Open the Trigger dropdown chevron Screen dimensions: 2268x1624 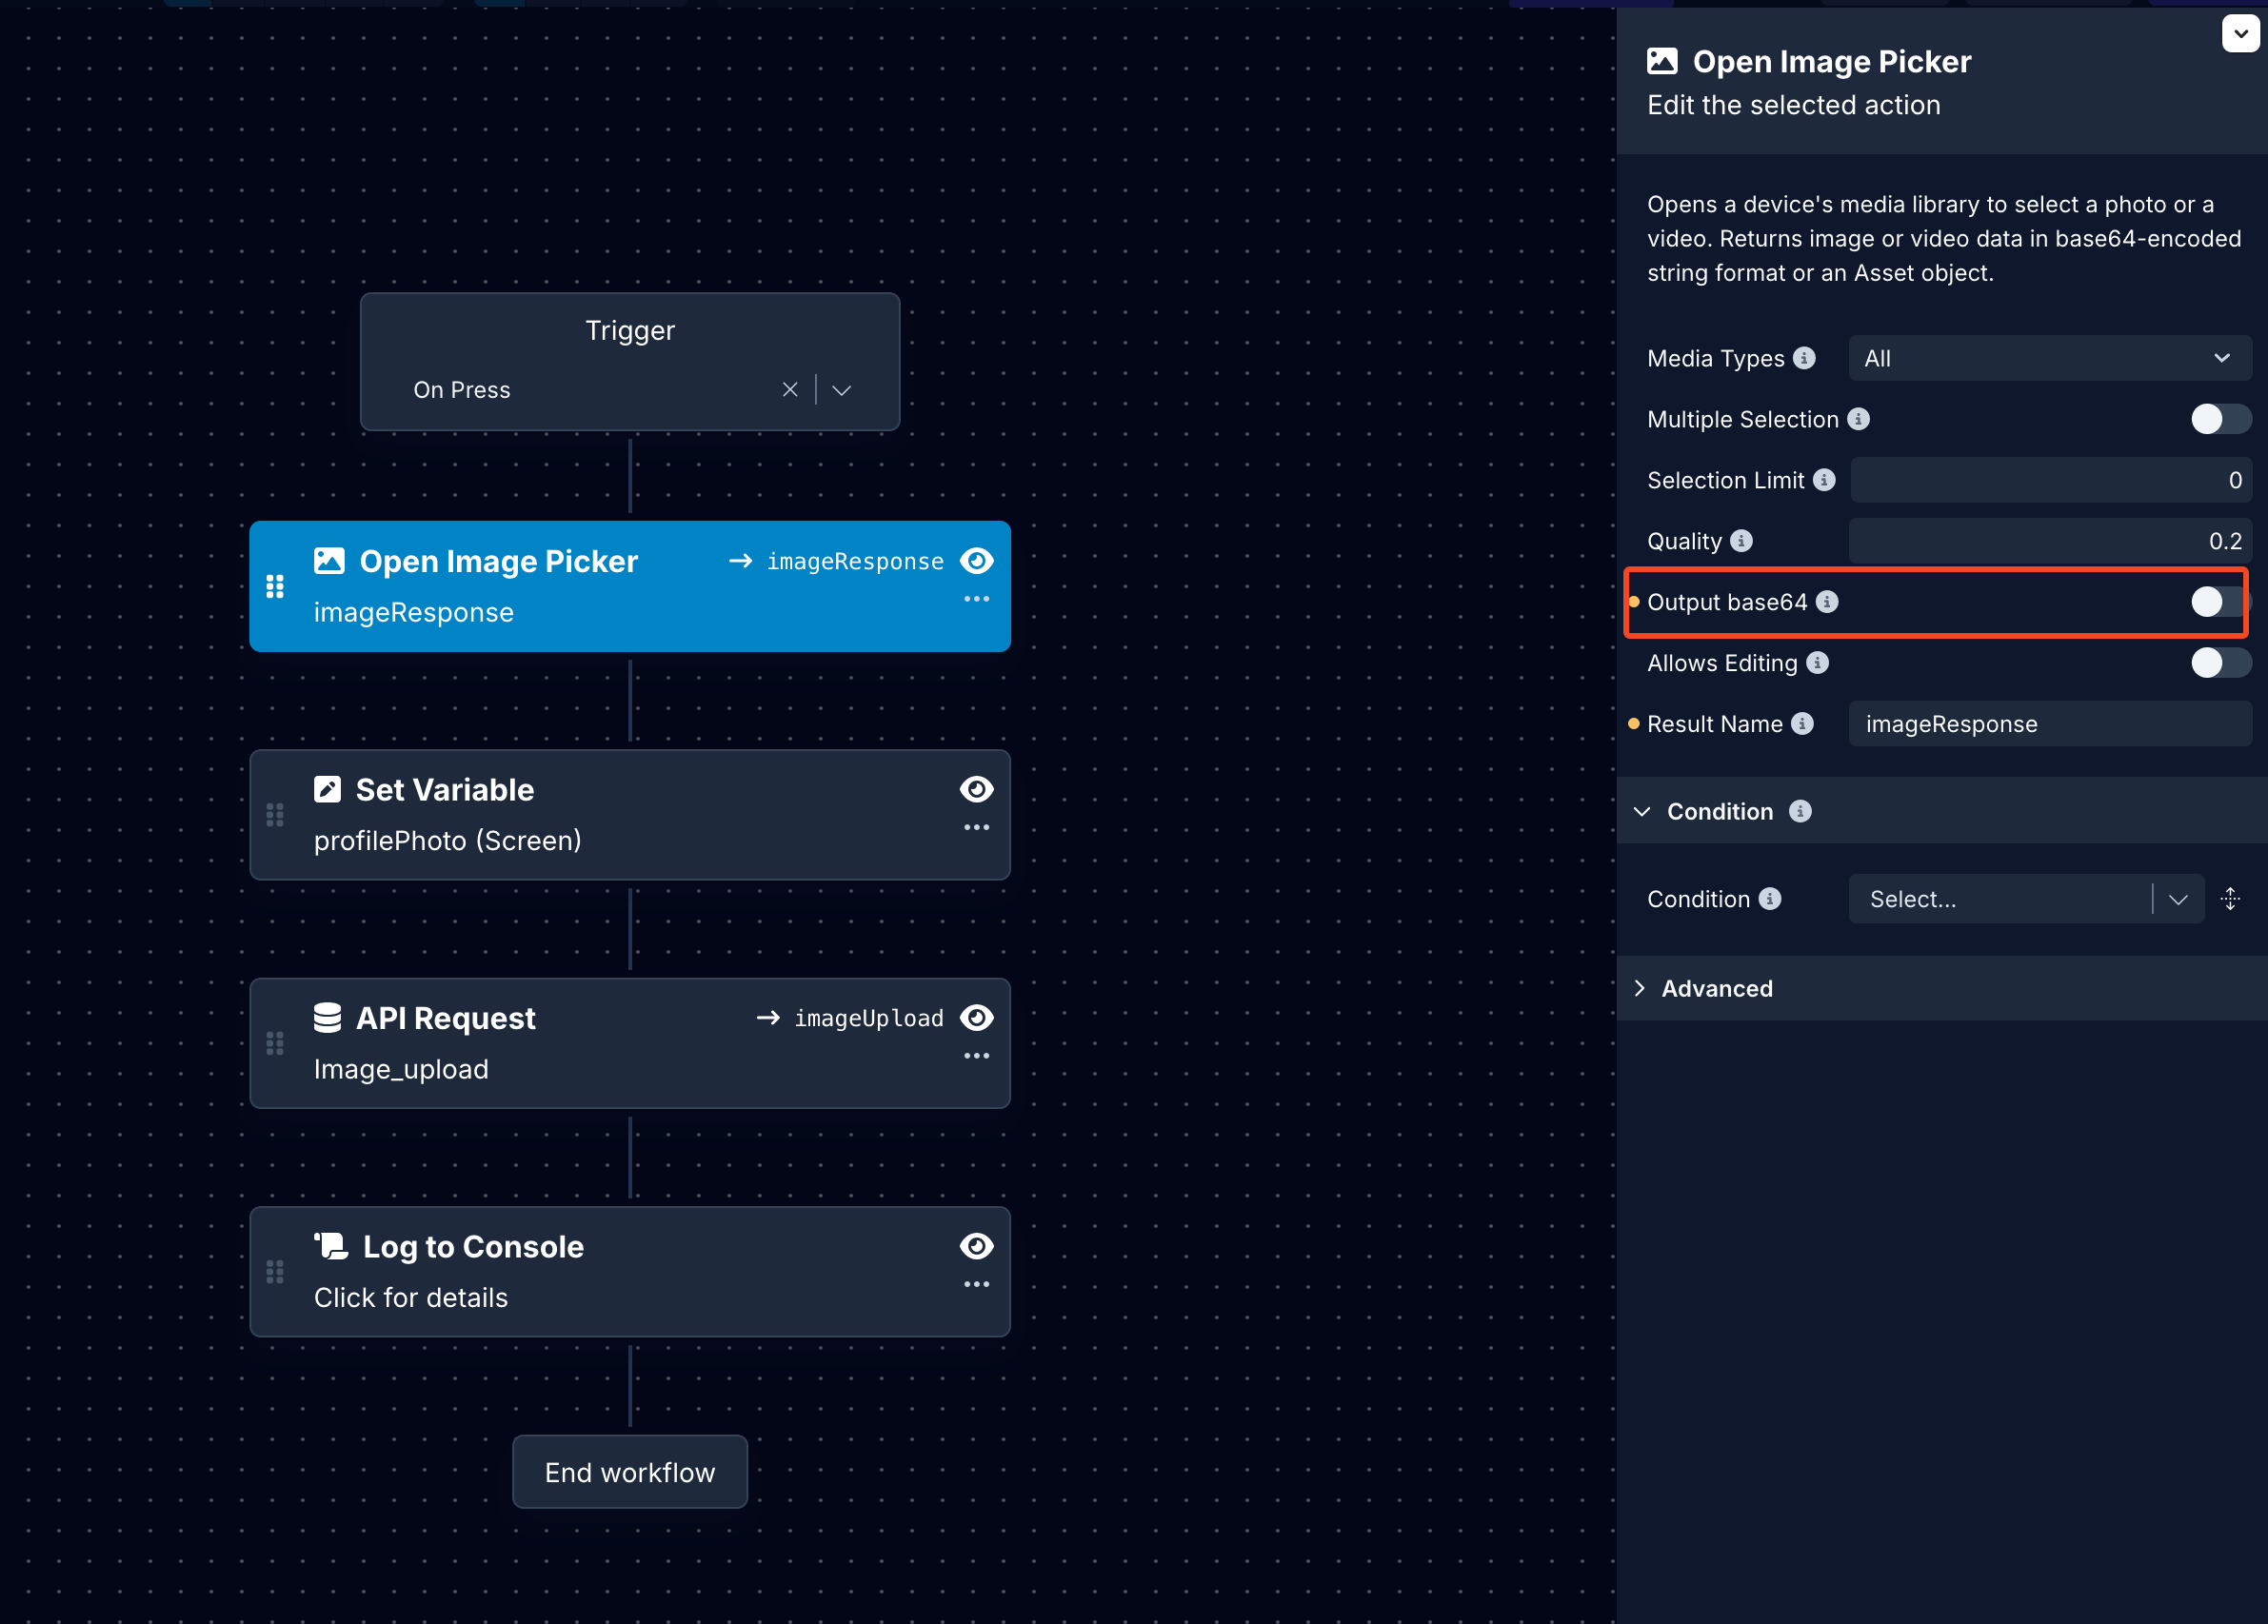pyautogui.click(x=842, y=390)
